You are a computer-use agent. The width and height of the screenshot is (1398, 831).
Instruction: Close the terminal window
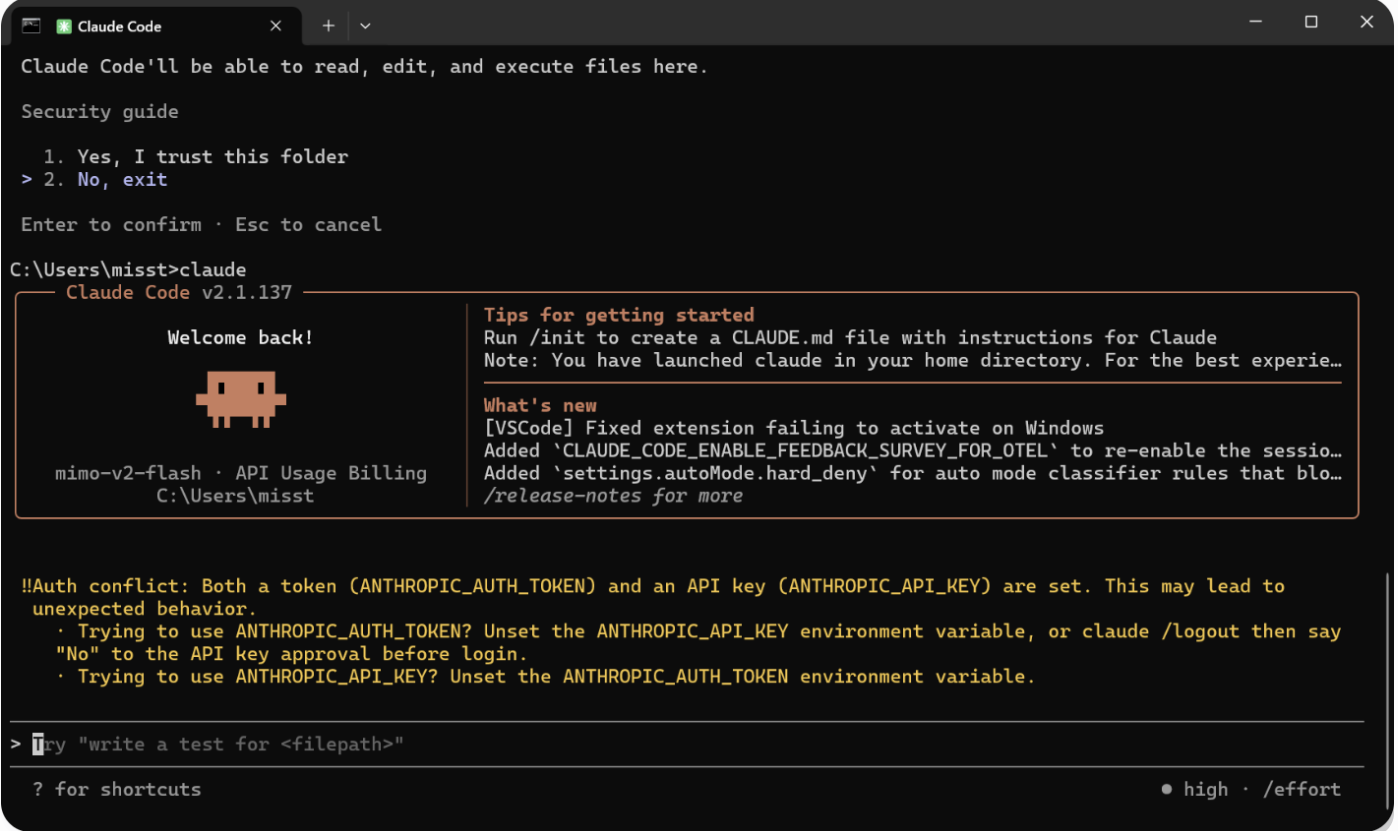pos(1367,22)
